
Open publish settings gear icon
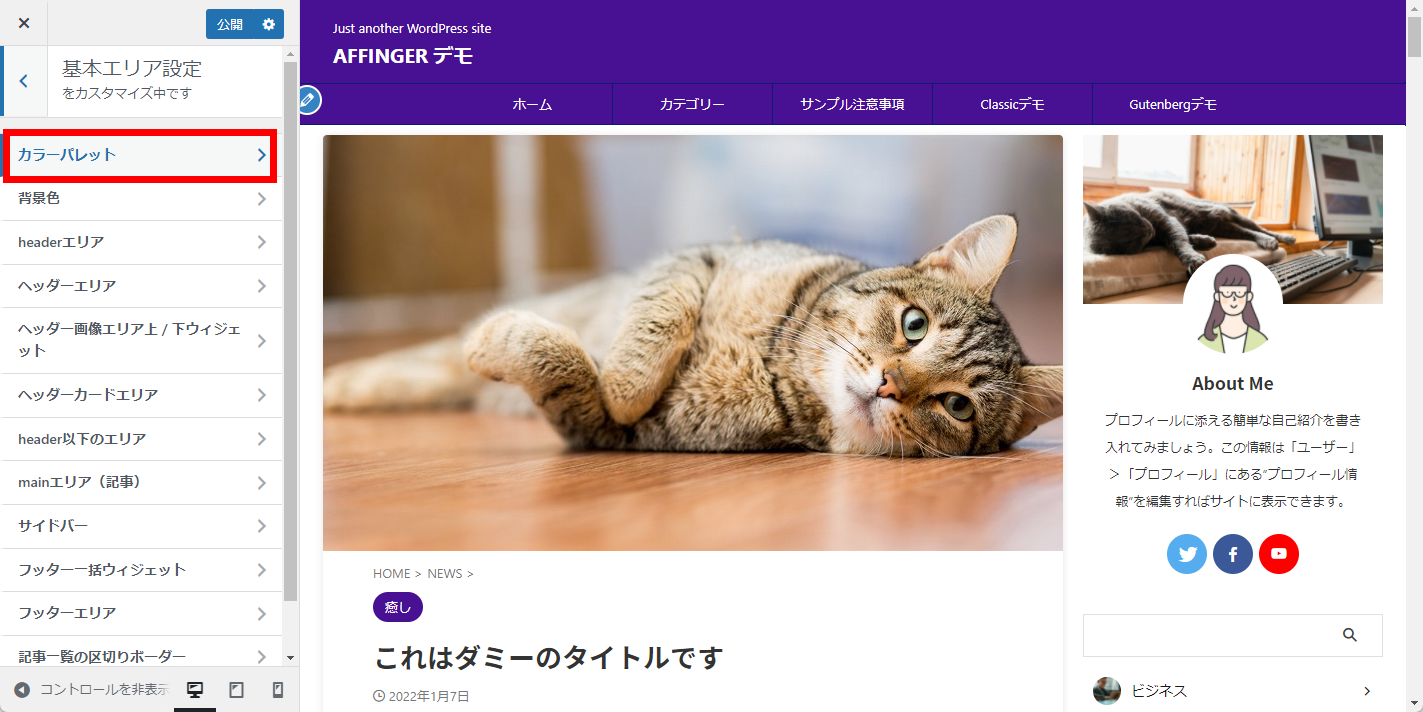point(269,24)
